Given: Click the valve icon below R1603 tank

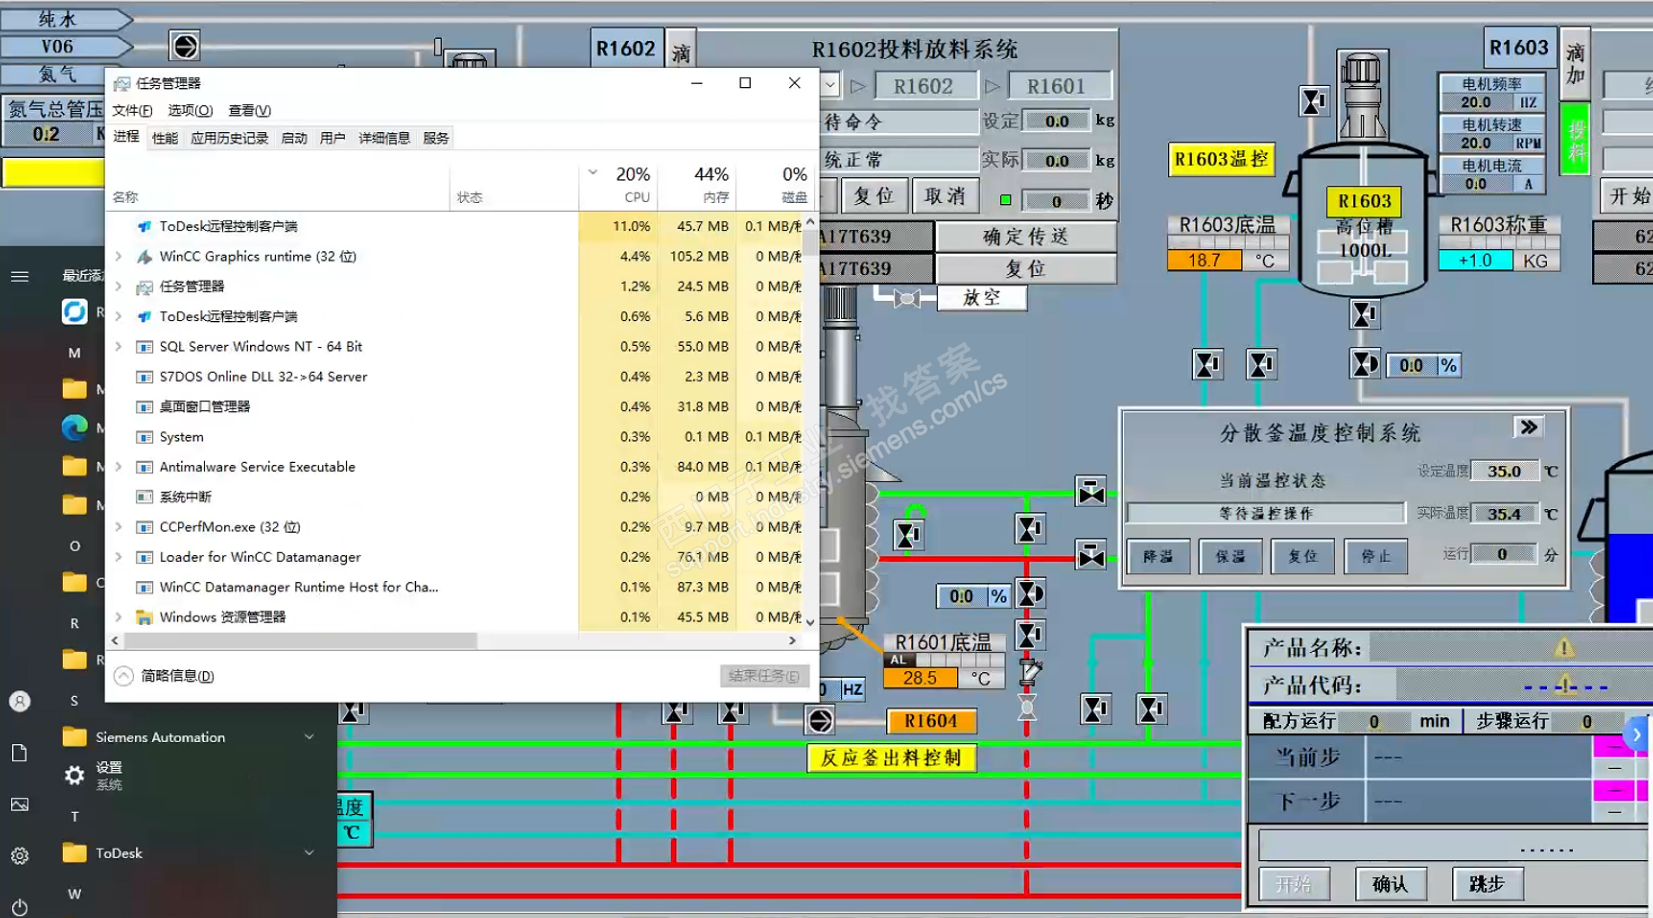Looking at the screenshot, I should [x=1364, y=315].
